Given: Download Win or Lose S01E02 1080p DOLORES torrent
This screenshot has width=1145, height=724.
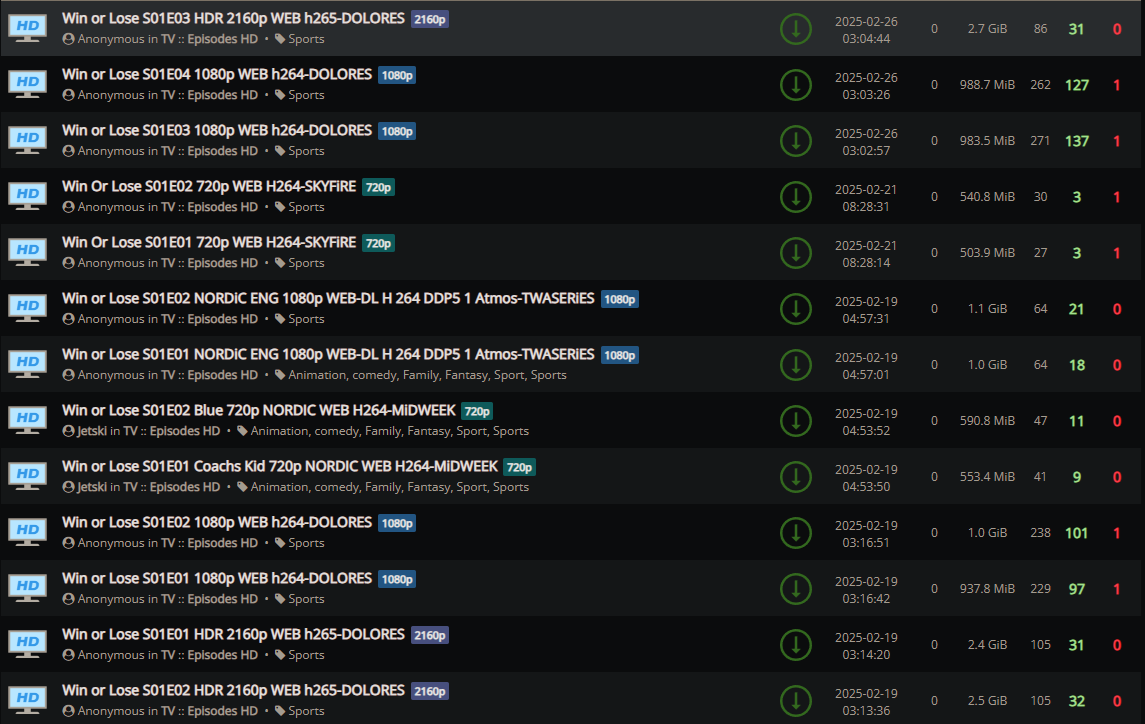Looking at the screenshot, I should 796,533.
